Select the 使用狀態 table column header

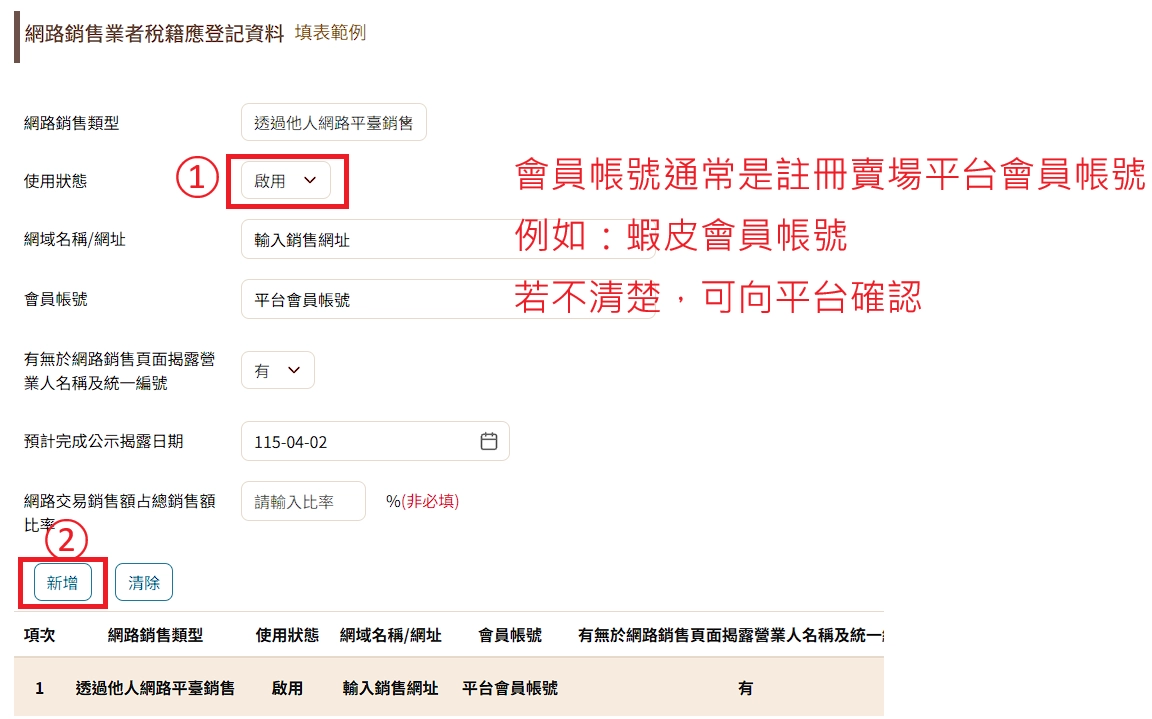(287, 635)
